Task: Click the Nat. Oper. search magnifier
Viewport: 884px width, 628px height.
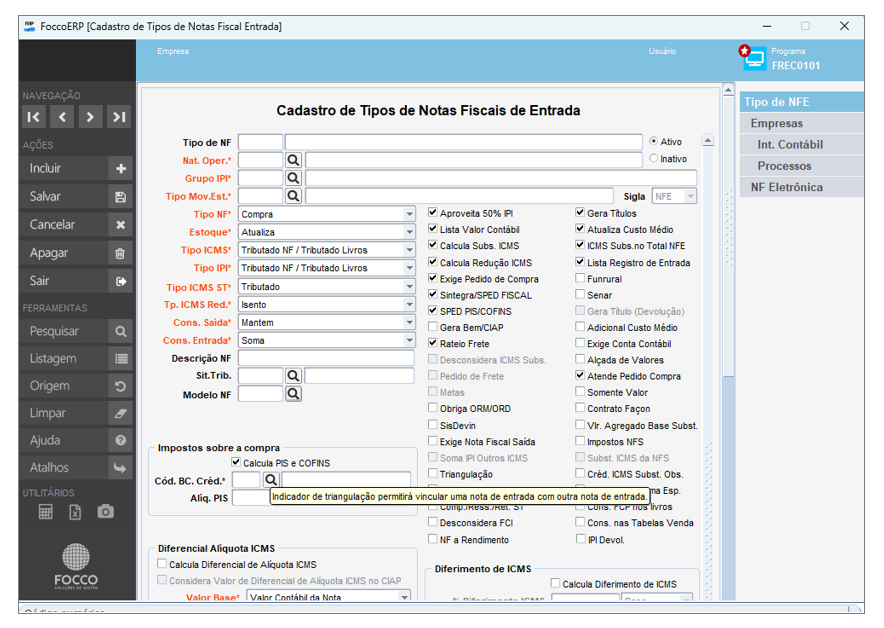Action: click(x=293, y=160)
